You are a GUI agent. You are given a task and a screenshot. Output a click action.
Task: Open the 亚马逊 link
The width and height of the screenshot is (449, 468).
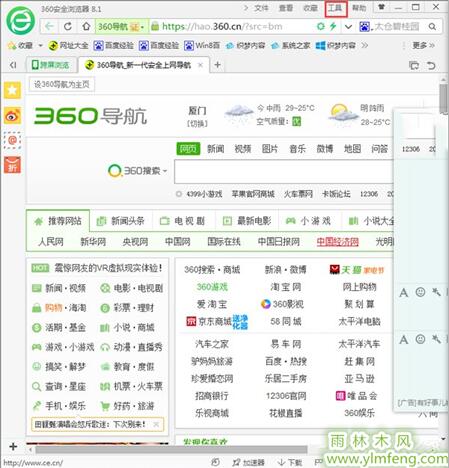359,378
